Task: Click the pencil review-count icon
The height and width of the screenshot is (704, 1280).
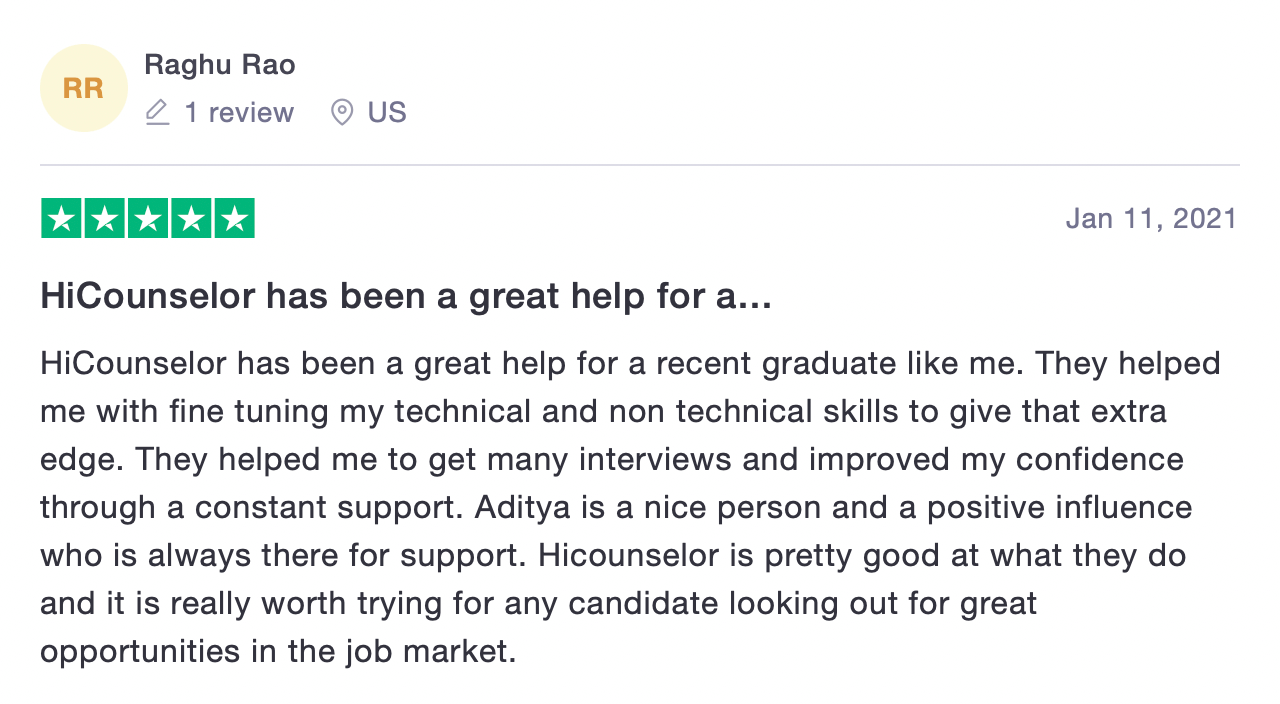Action: tap(157, 112)
